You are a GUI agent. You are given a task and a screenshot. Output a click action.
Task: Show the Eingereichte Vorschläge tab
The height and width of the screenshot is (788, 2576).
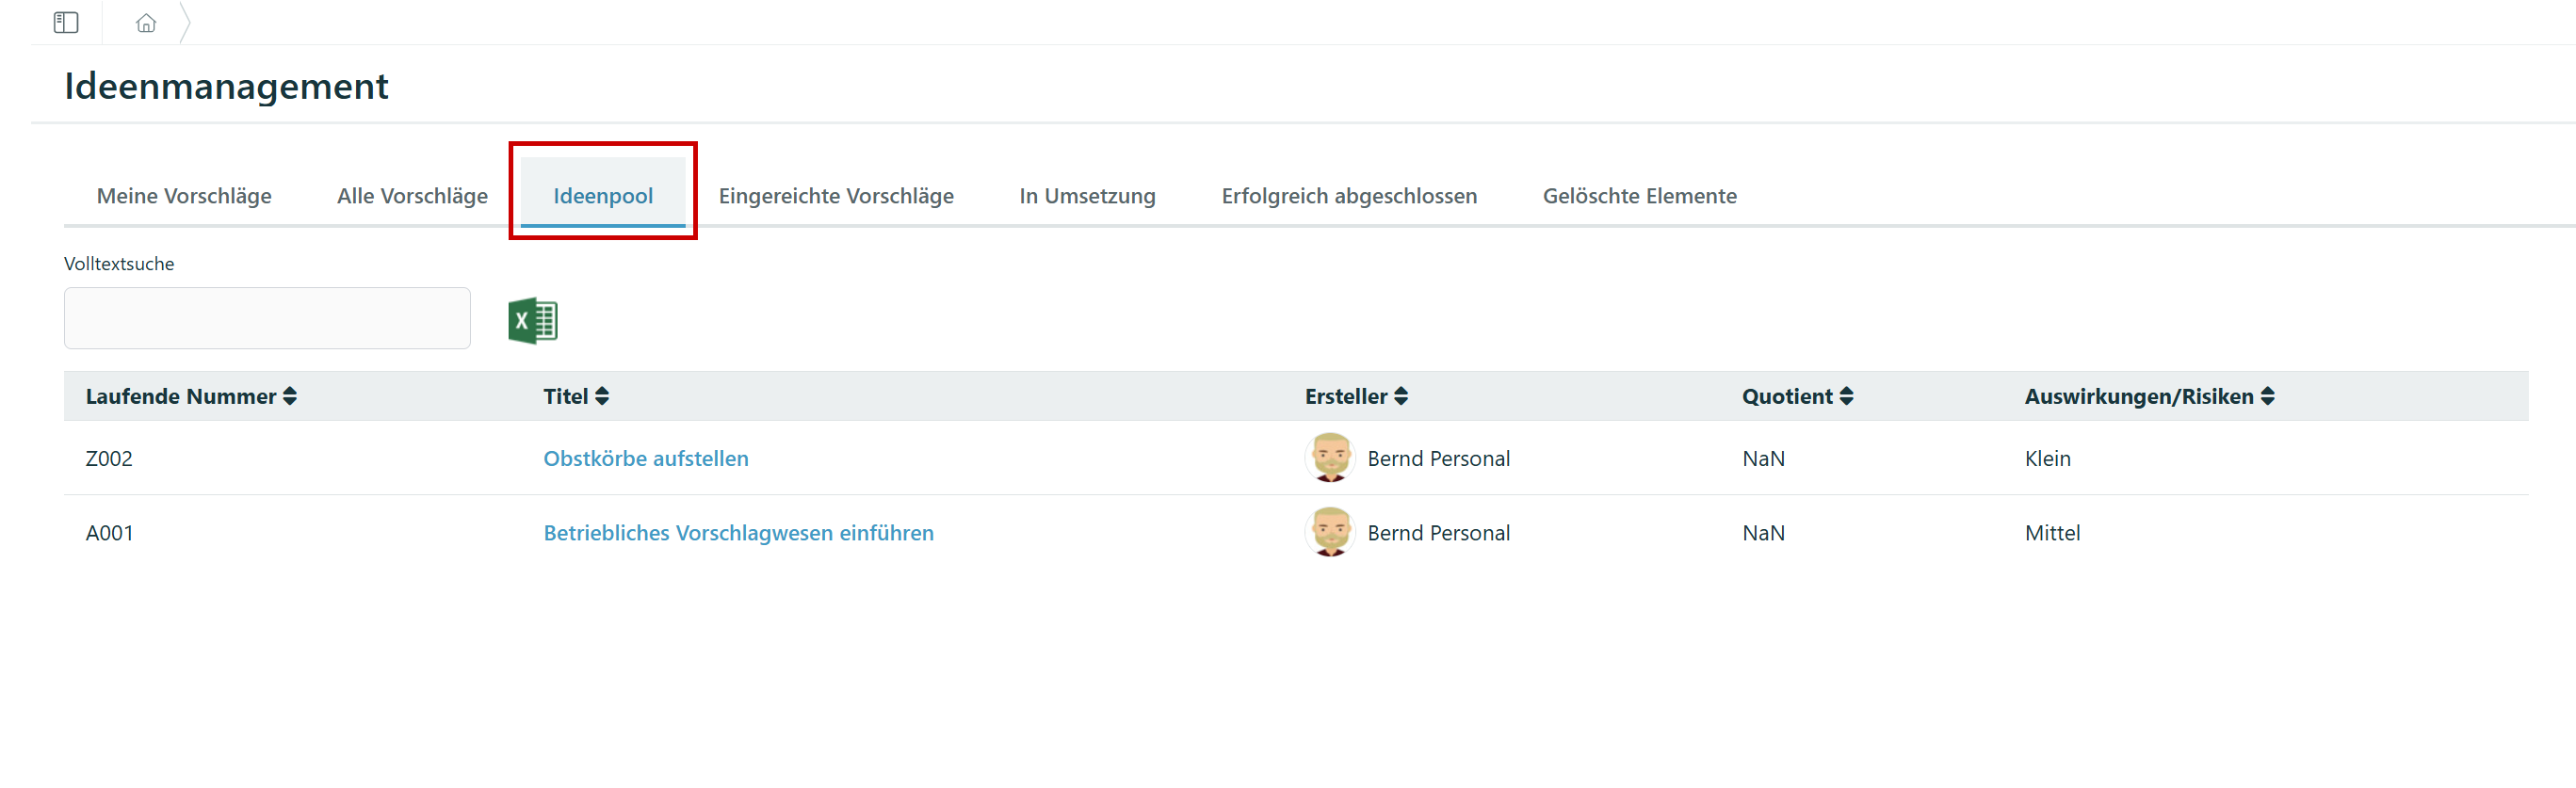[x=836, y=196]
